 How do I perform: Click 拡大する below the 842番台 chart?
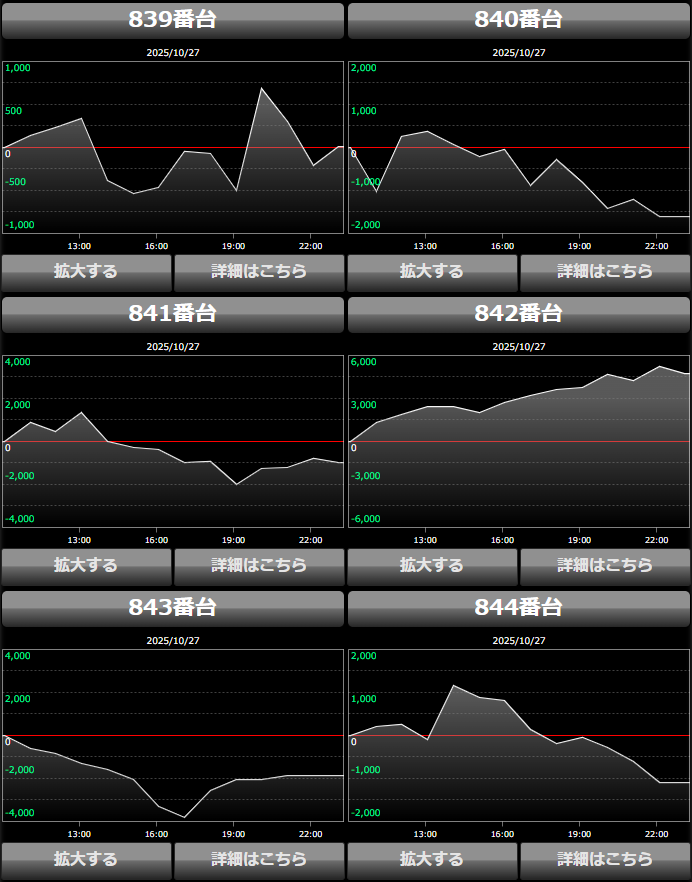[432, 566]
